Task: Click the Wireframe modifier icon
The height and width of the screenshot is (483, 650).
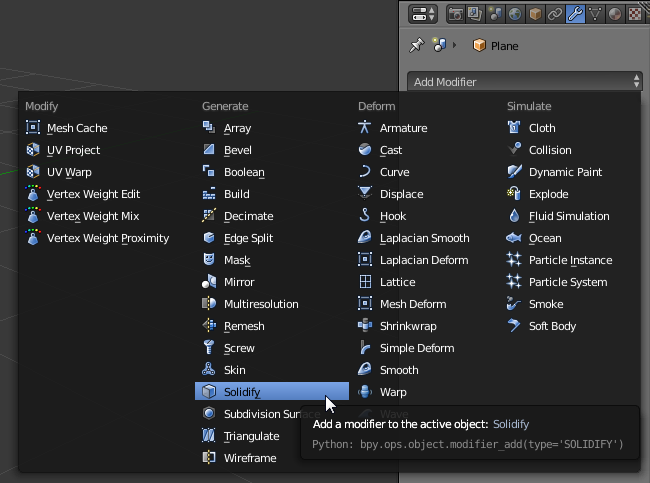Action: [209, 457]
